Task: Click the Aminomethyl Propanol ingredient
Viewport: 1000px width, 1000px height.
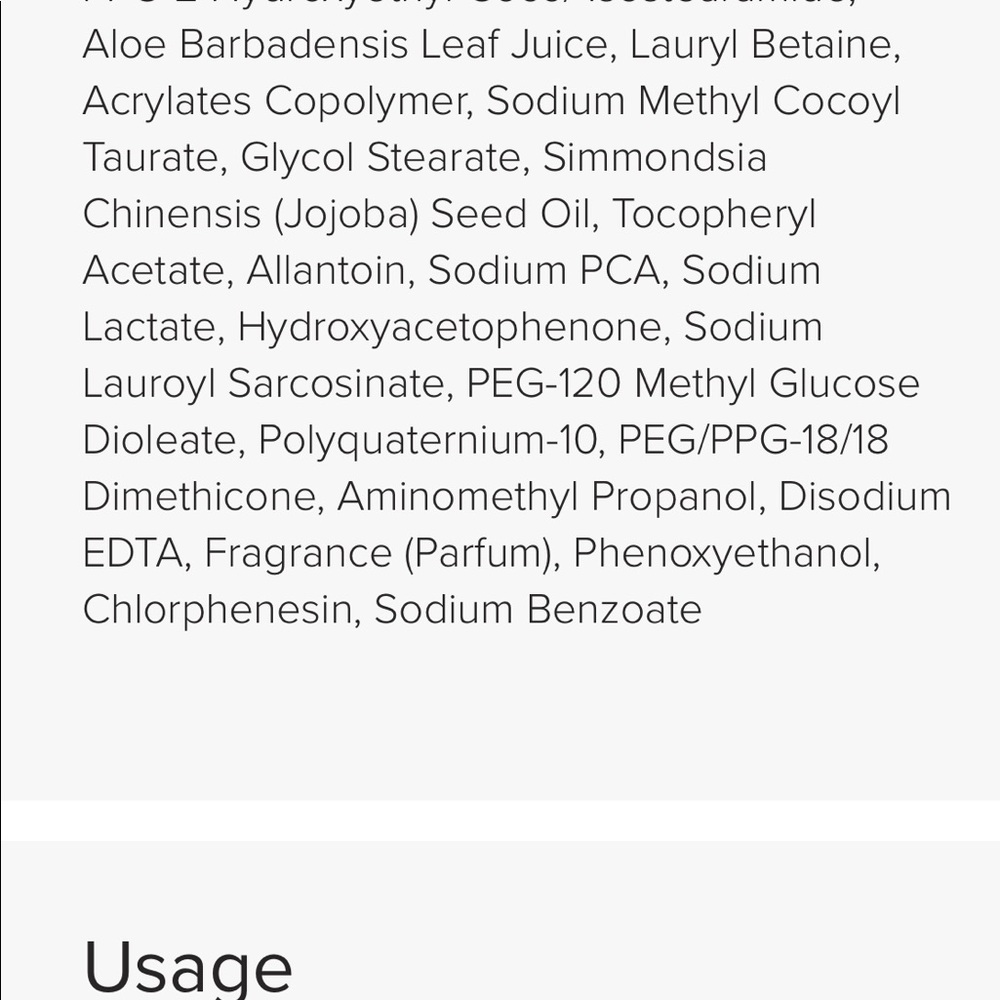Action: tap(546, 496)
